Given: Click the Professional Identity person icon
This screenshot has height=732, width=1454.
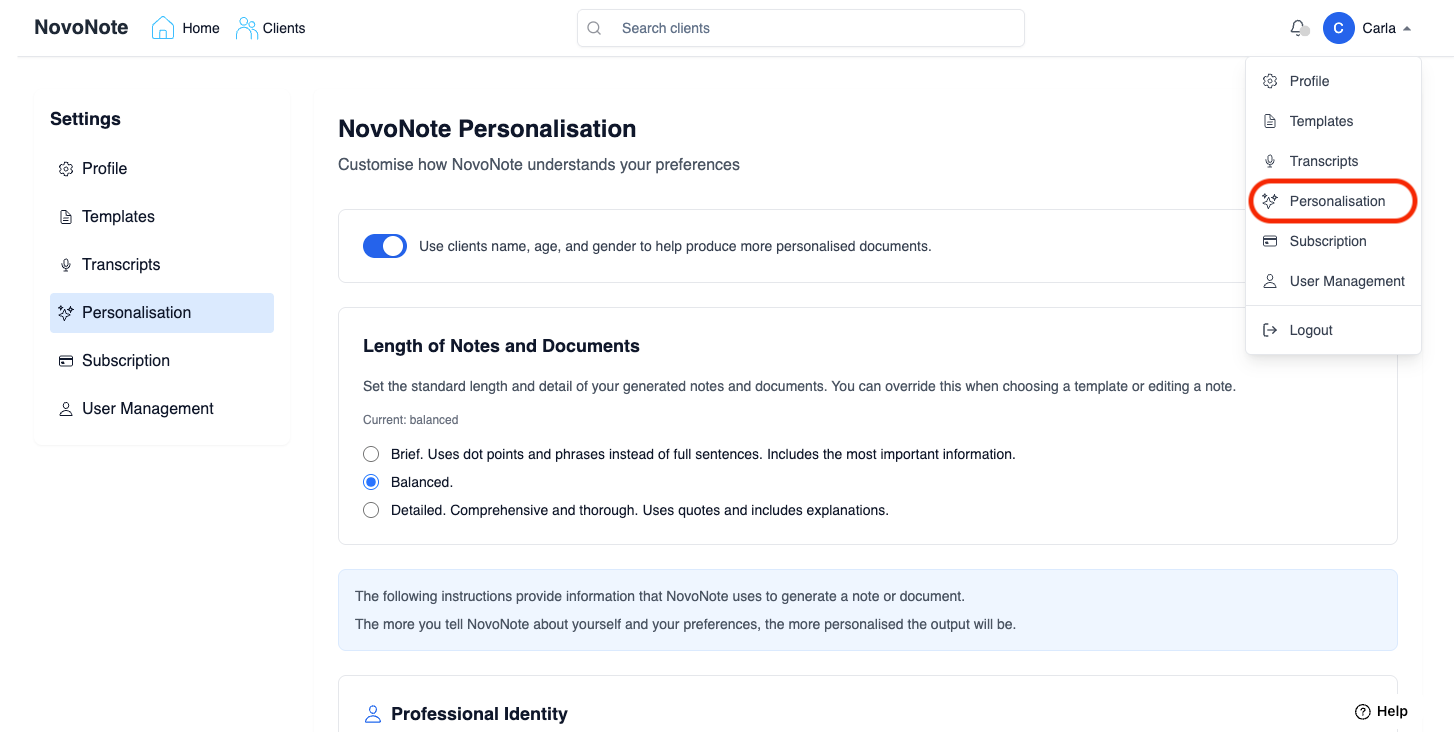Looking at the screenshot, I should point(373,714).
